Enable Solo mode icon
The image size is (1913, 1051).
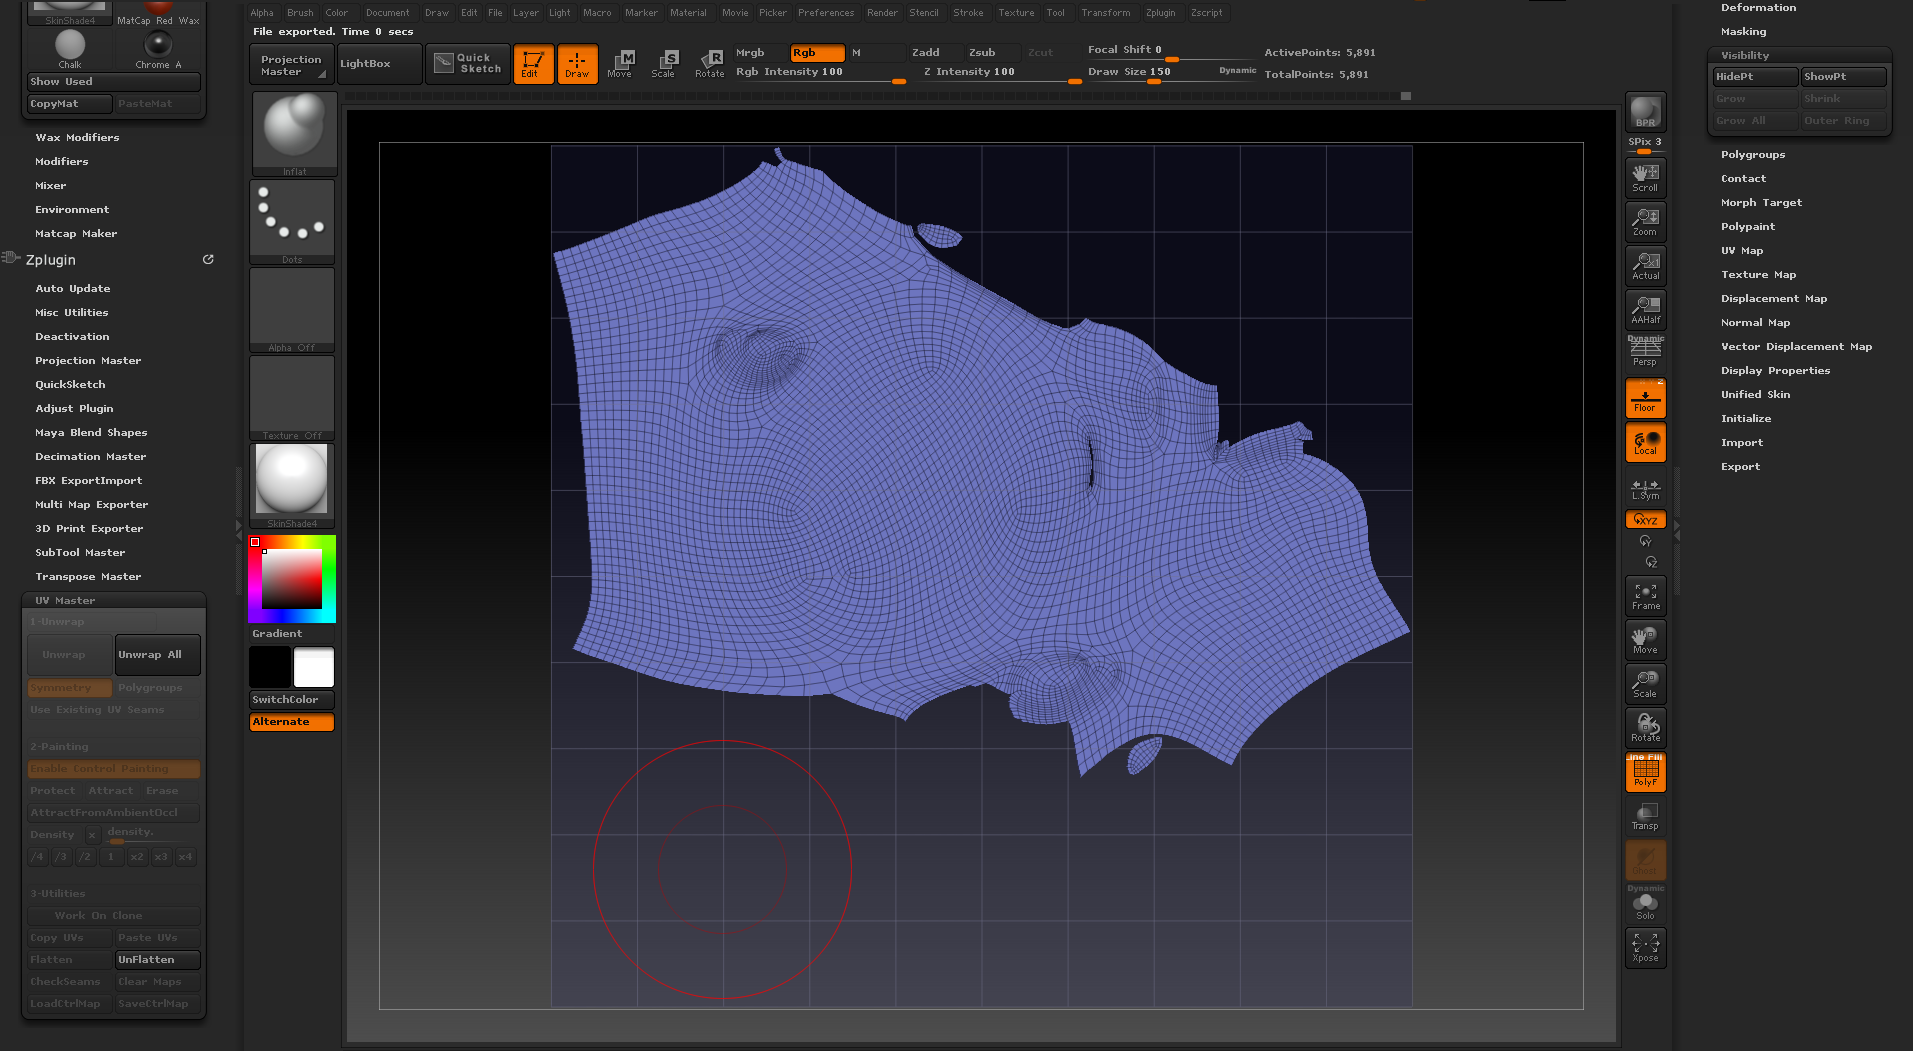pyautogui.click(x=1645, y=906)
